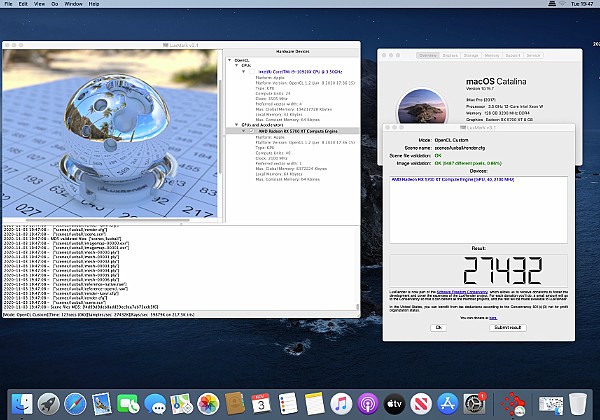This screenshot has width=600, height=420.
Task: Open System Preferences from the Dock
Action: [476, 403]
